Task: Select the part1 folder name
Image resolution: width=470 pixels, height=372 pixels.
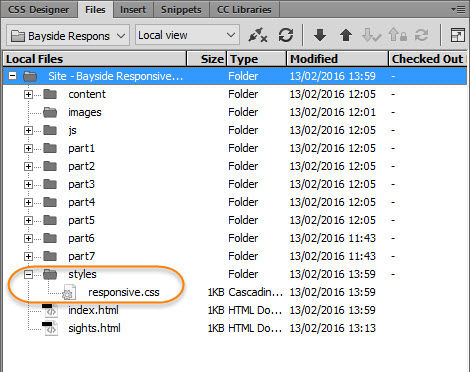Action: (82, 148)
